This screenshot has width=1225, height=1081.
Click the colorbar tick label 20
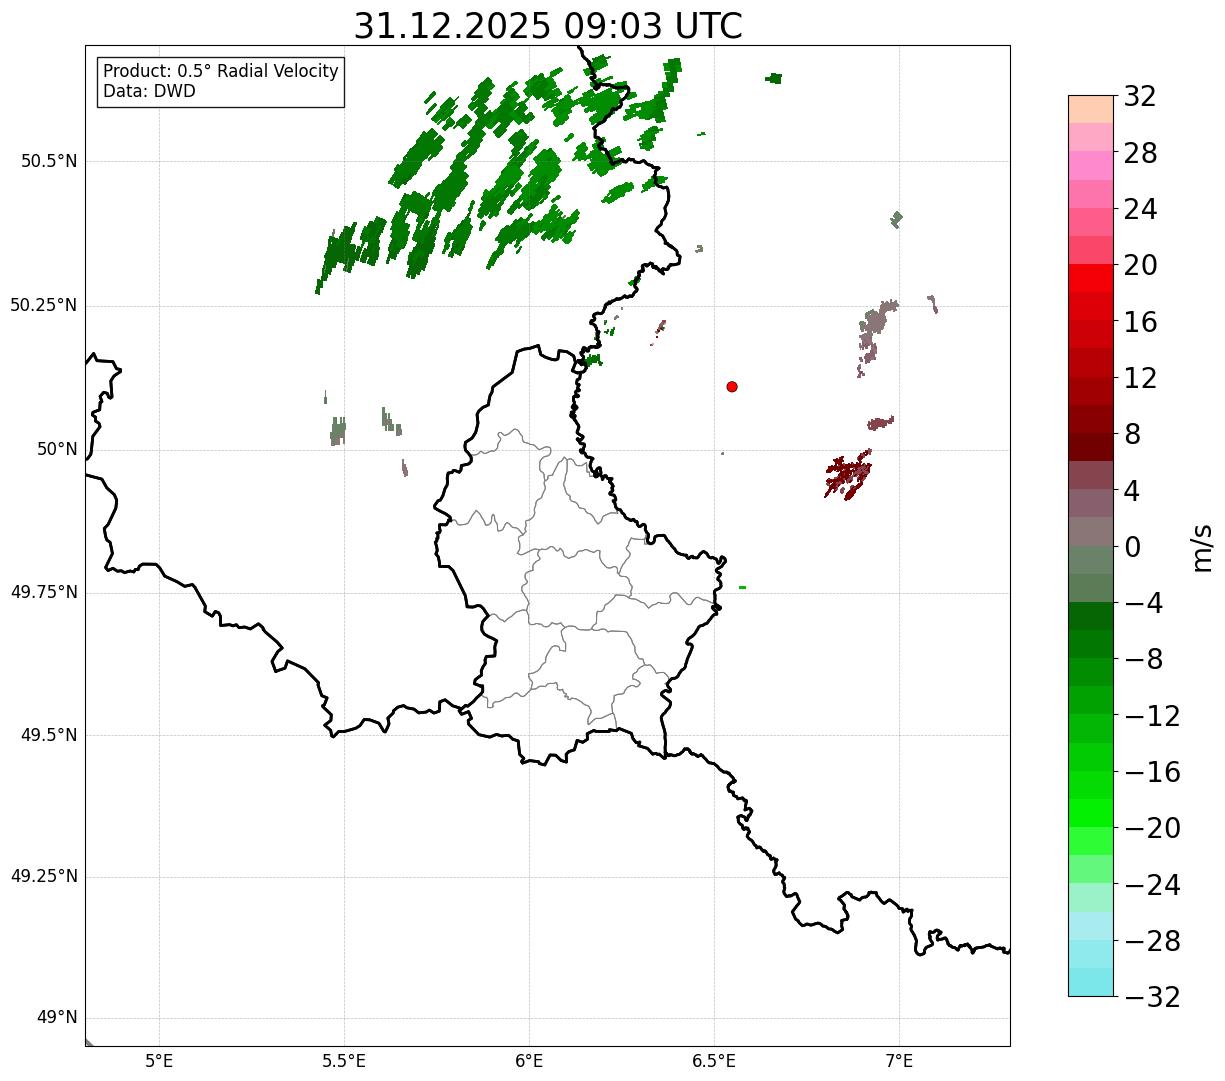tap(1140, 266)
